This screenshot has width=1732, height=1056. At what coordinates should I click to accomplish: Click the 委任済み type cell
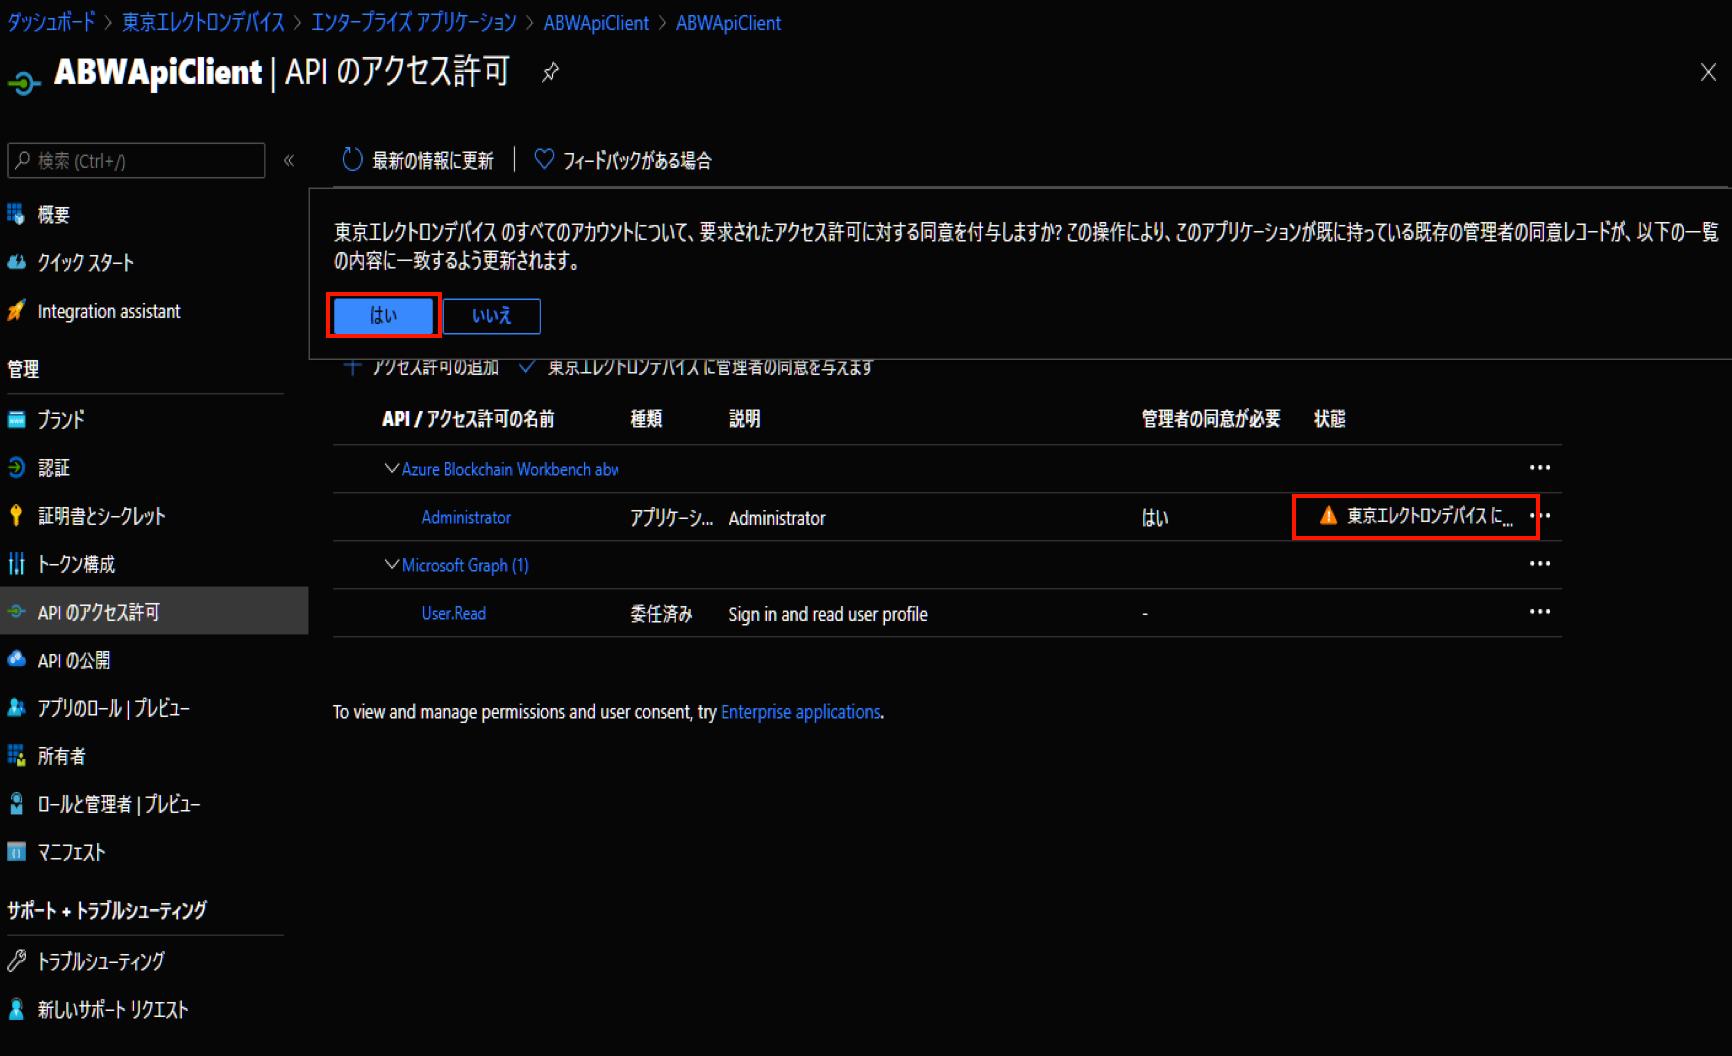click(x=661, y=614)
